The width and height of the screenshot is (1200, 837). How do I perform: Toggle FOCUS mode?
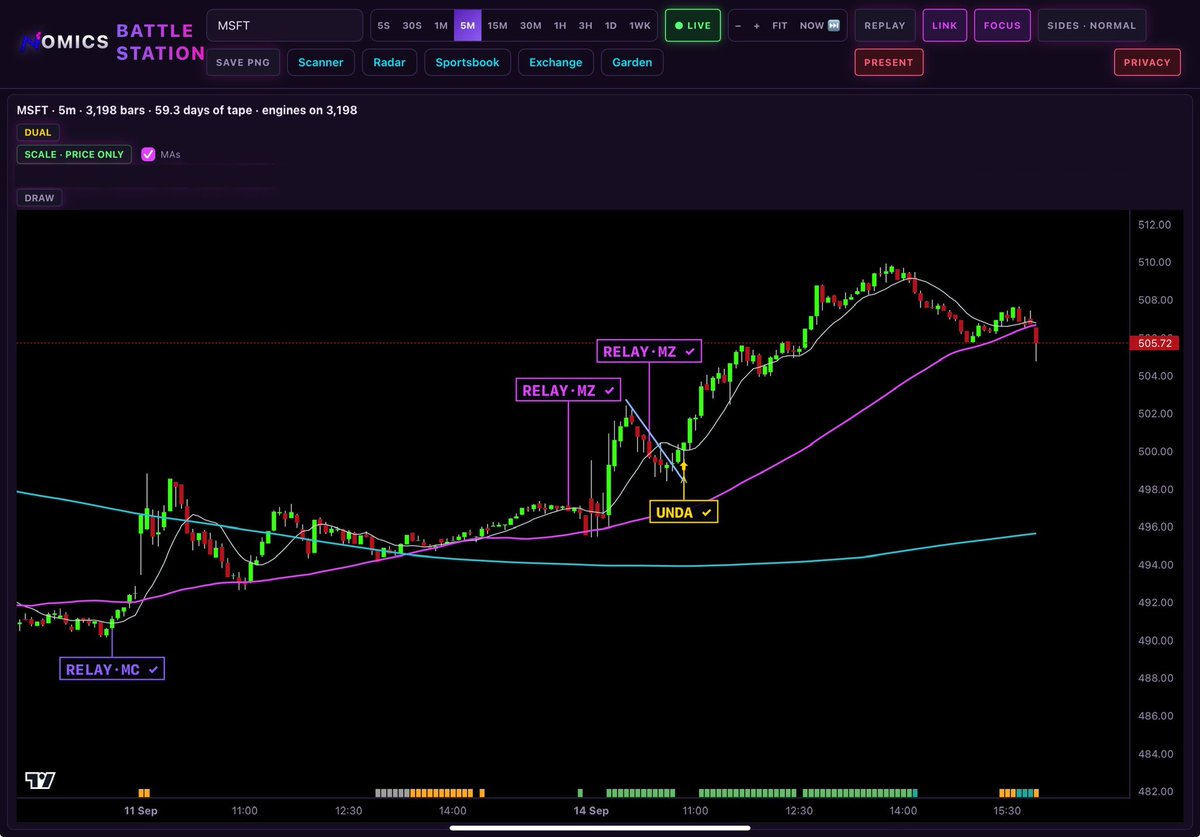click(x=1003, y=26)
